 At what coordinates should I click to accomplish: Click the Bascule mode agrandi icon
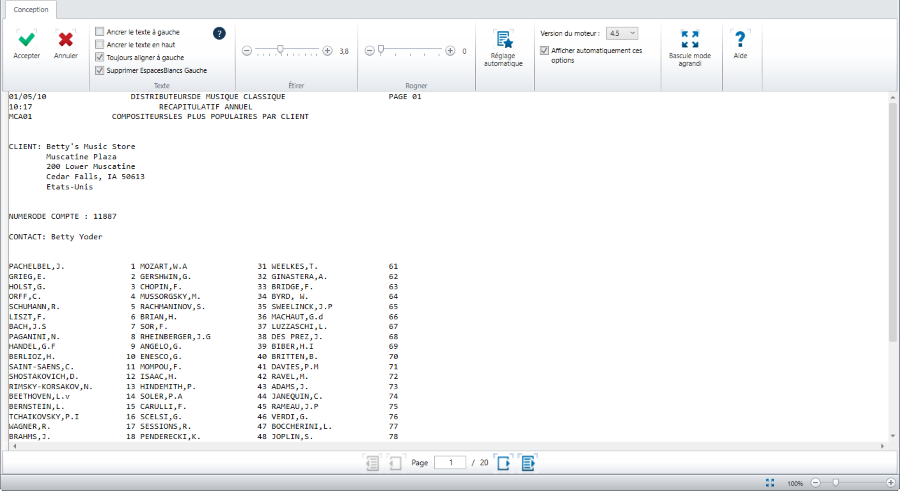(689, 39)
